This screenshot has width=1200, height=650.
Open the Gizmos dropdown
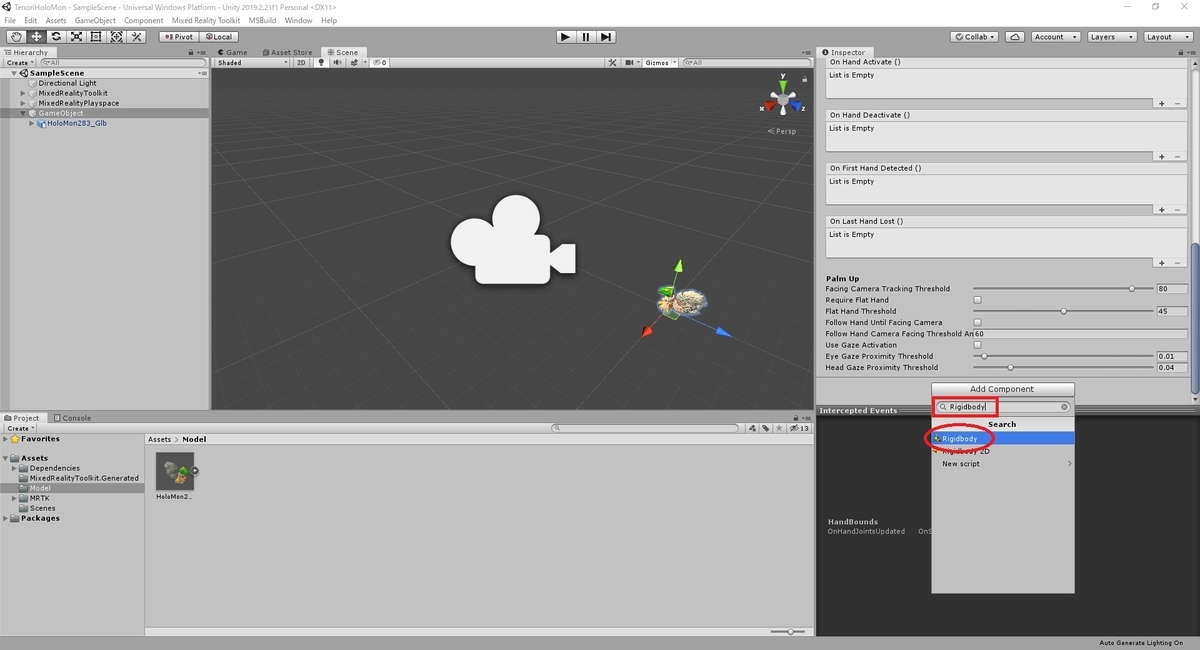pyautogui.click(x=660, y=62)
